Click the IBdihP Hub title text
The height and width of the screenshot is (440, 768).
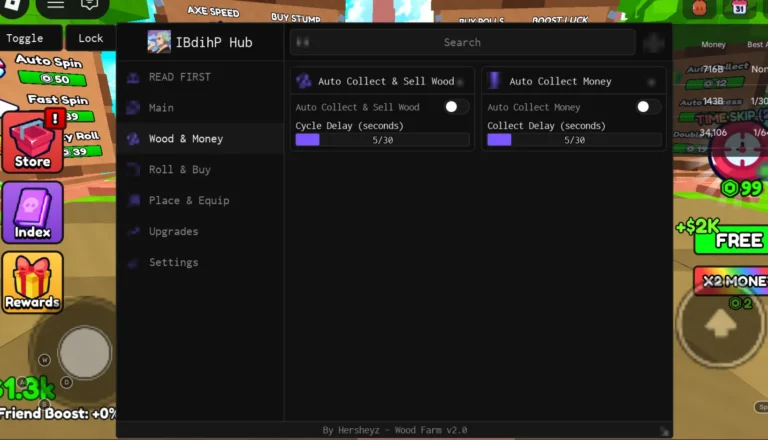point(214,43)
